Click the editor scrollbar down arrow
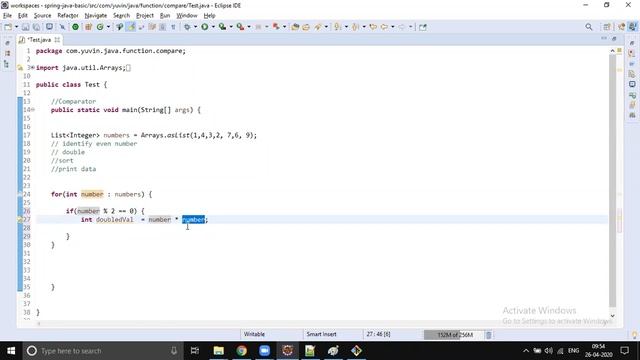The width and height of the screenshot is (640, 360). pos(612,316)
